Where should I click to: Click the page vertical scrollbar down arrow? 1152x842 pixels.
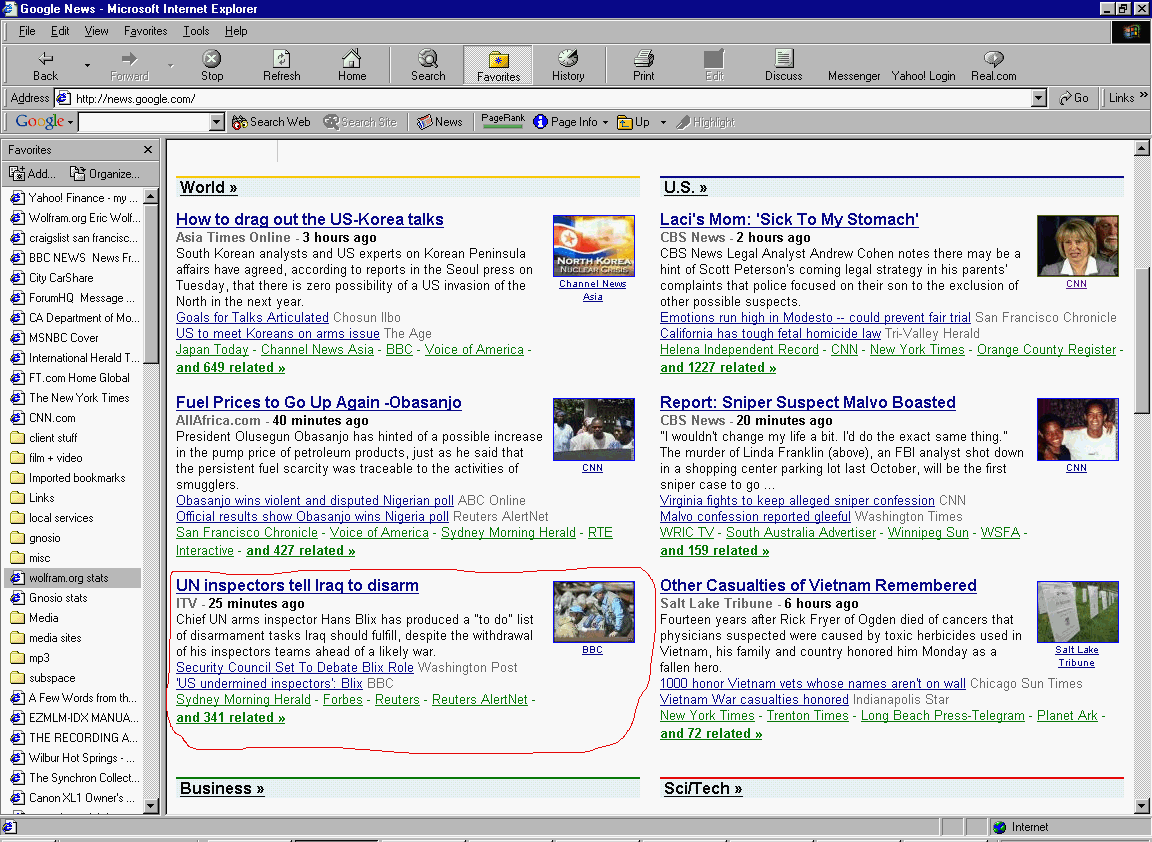pos(1142,806)
